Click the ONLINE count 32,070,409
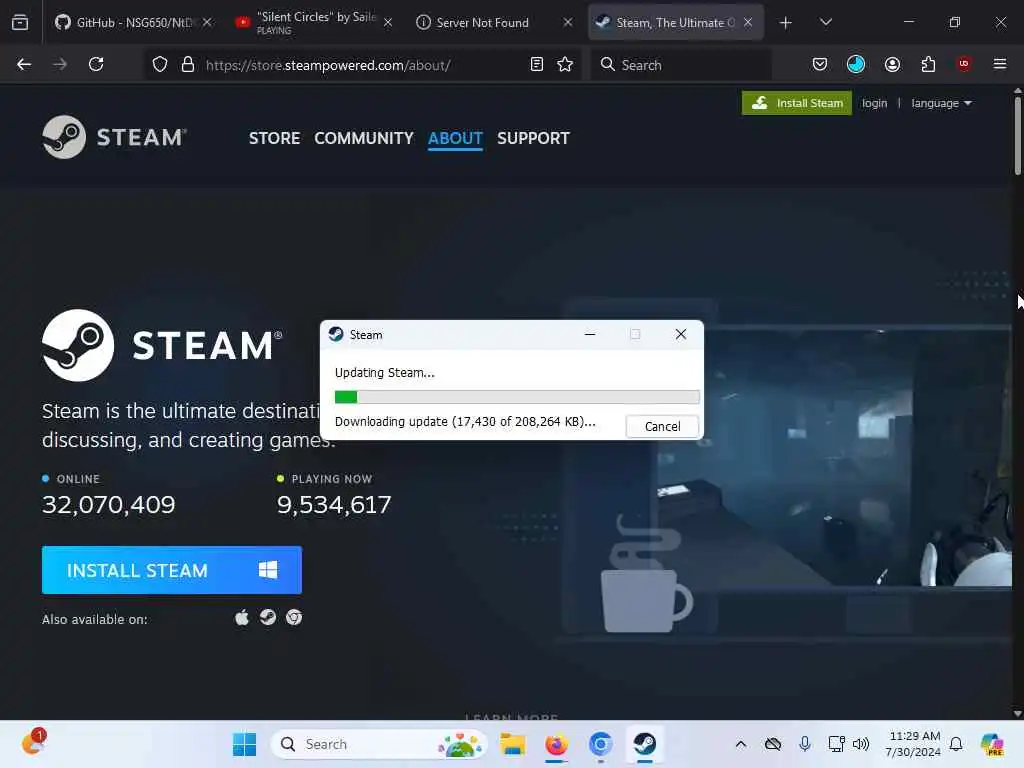The height and width of the screenshot is (768, 1024). pos(108,504)
